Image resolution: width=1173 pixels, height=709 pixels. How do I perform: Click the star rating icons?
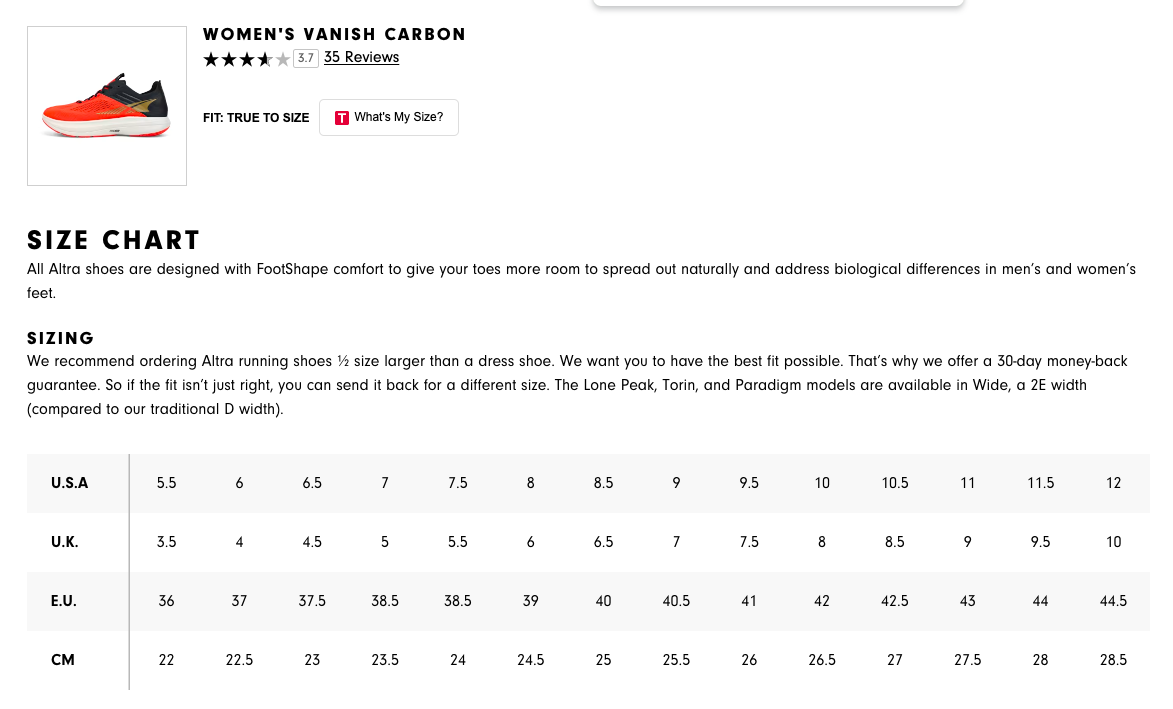pyautogui.click(x=246, y=59)
